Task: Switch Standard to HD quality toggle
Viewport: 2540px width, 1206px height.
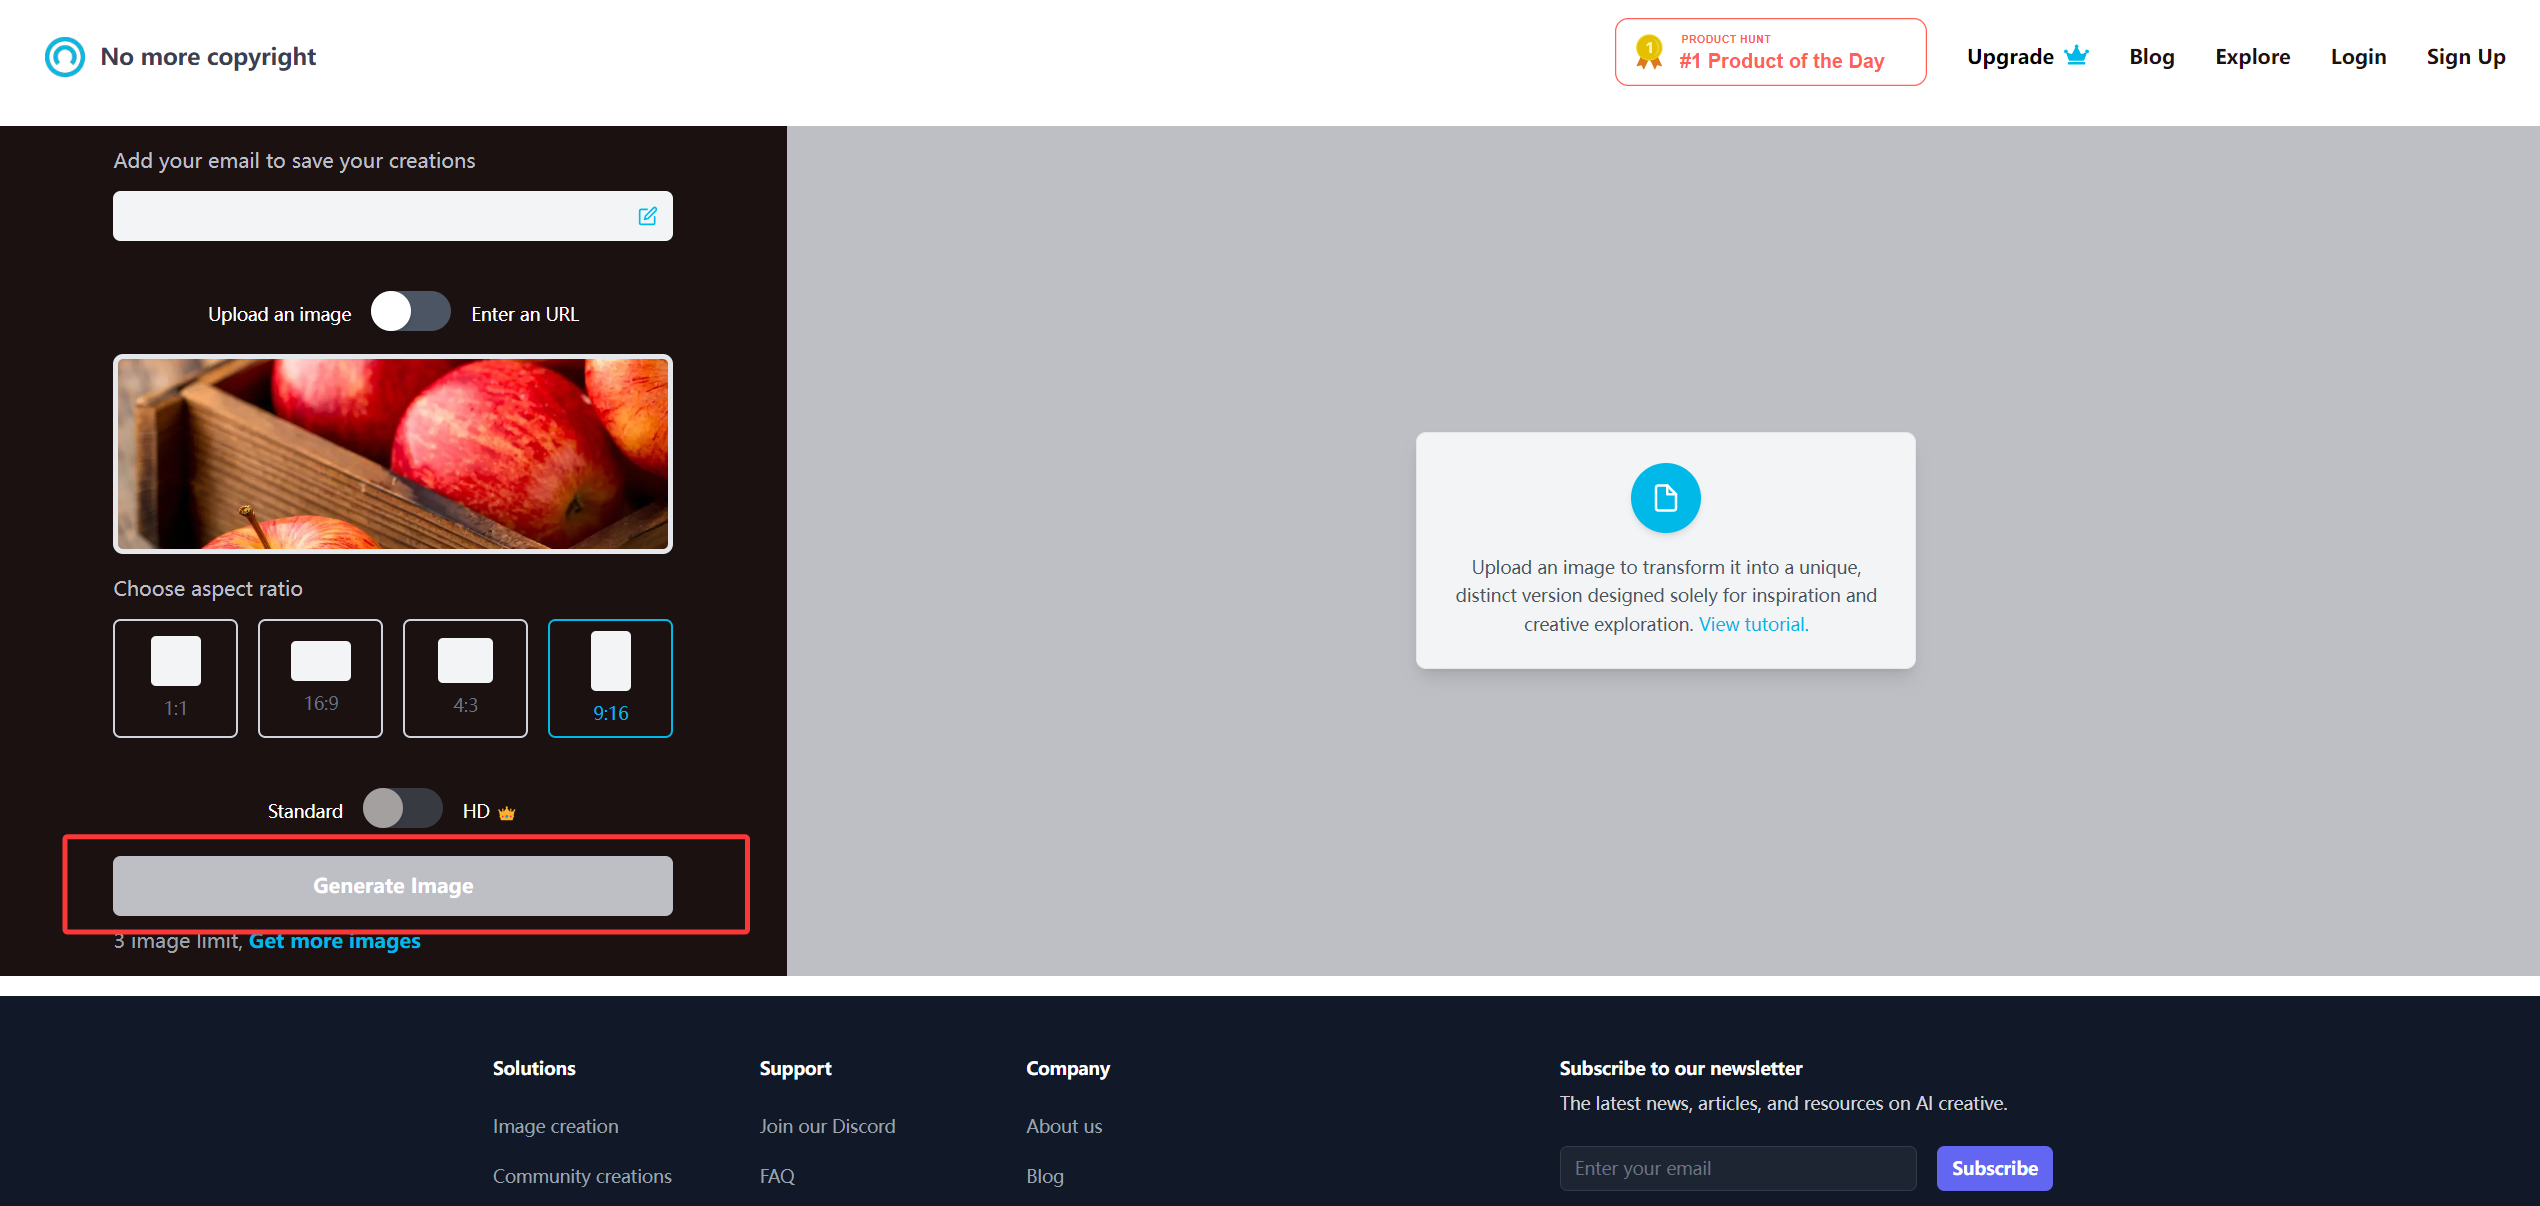Action: pos(402,808)
